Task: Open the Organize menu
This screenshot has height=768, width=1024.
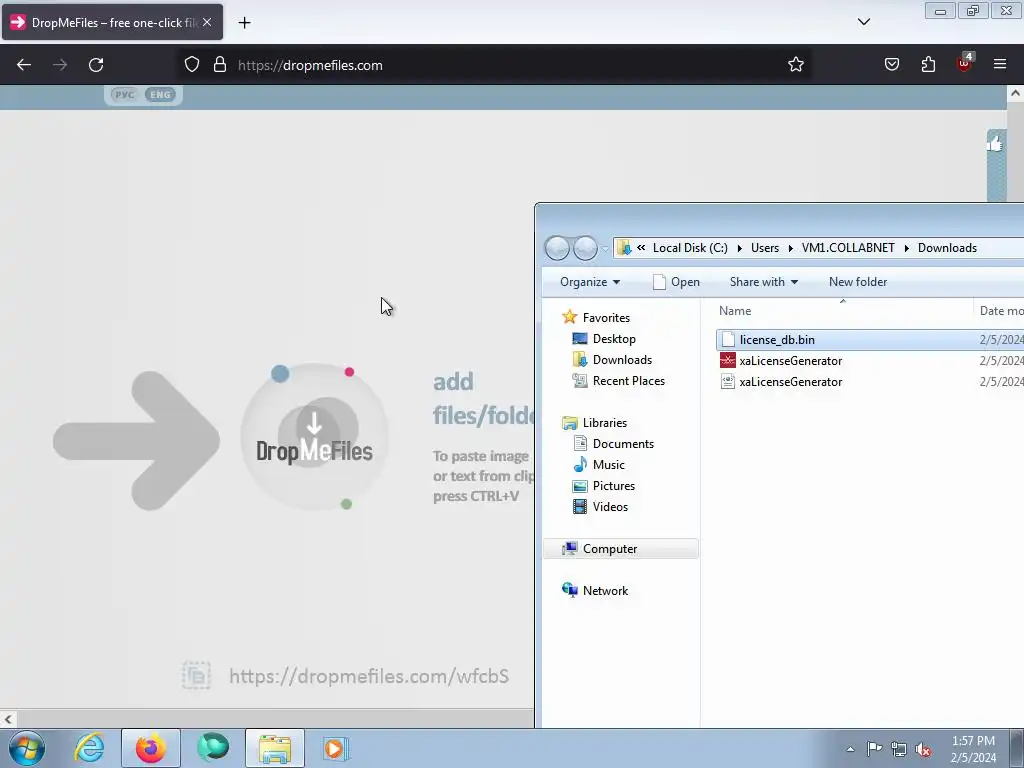Action: tap(590, 281)
